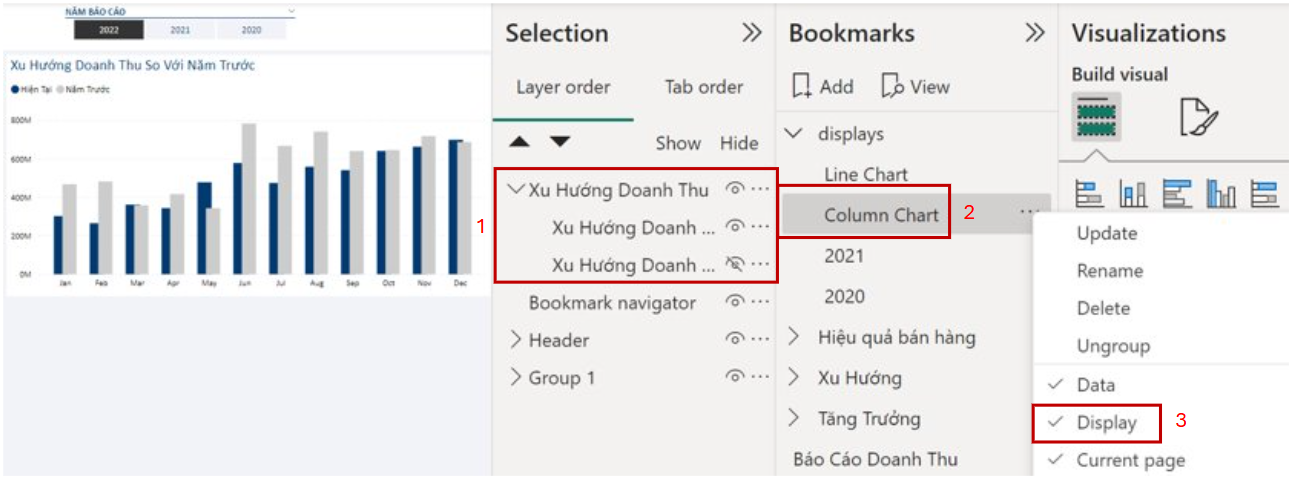Collapse the displays bookmark group

click(x=796, y=133)
